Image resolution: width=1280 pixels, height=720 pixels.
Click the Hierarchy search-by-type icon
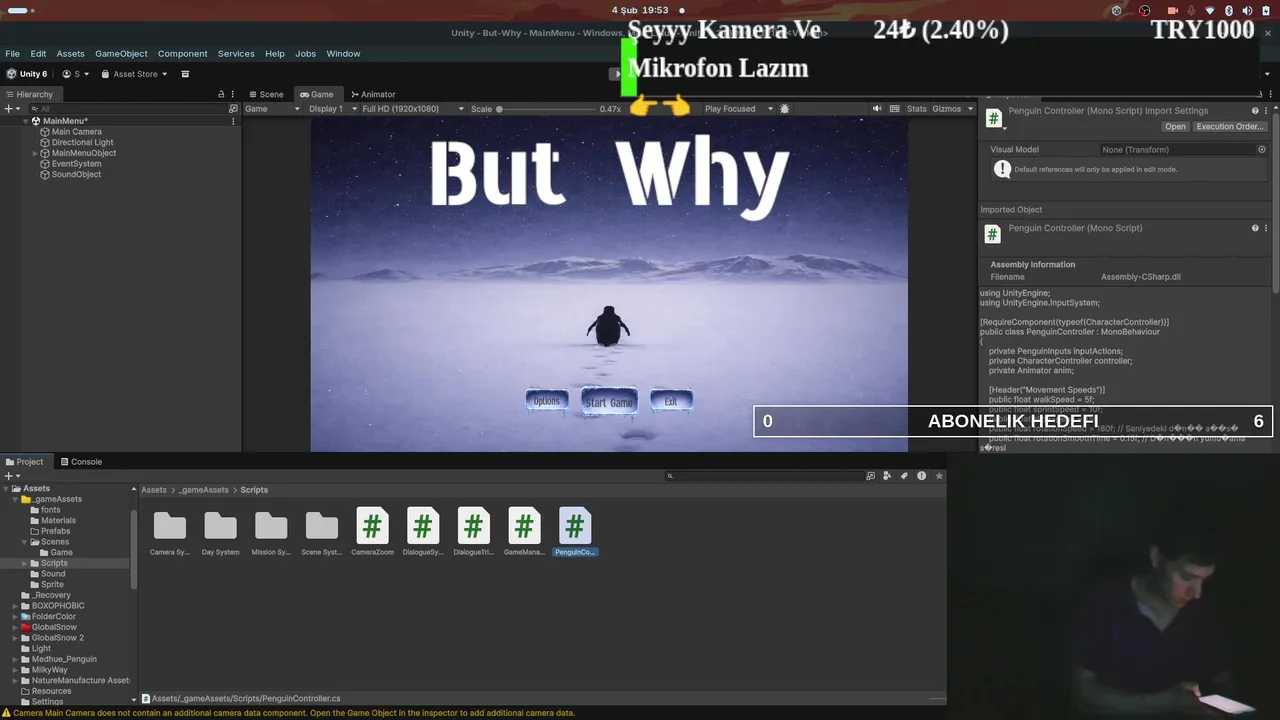pos(233,108)
